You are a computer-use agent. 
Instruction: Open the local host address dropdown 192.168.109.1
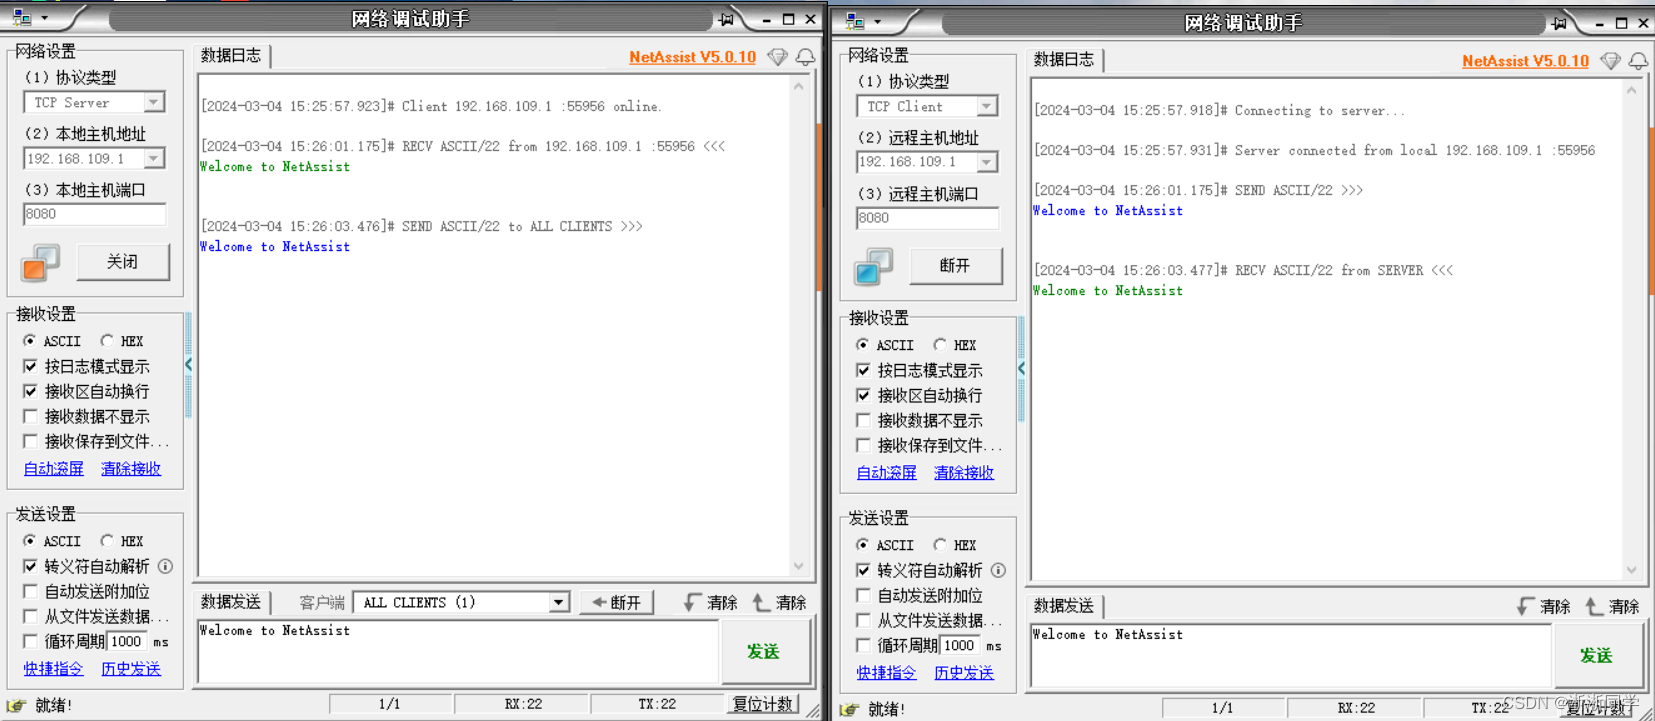pos(153,158)
